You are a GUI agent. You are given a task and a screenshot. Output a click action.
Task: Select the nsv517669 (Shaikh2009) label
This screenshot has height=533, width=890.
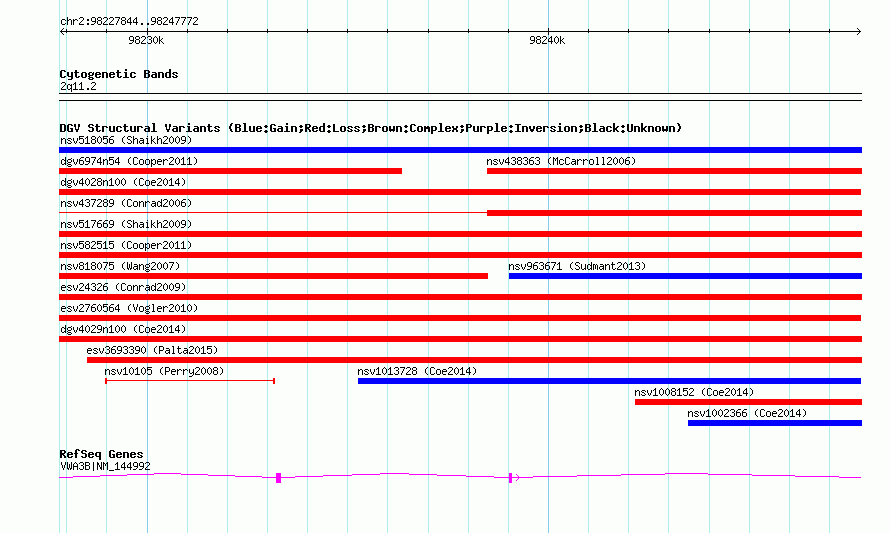coord(126,224)
